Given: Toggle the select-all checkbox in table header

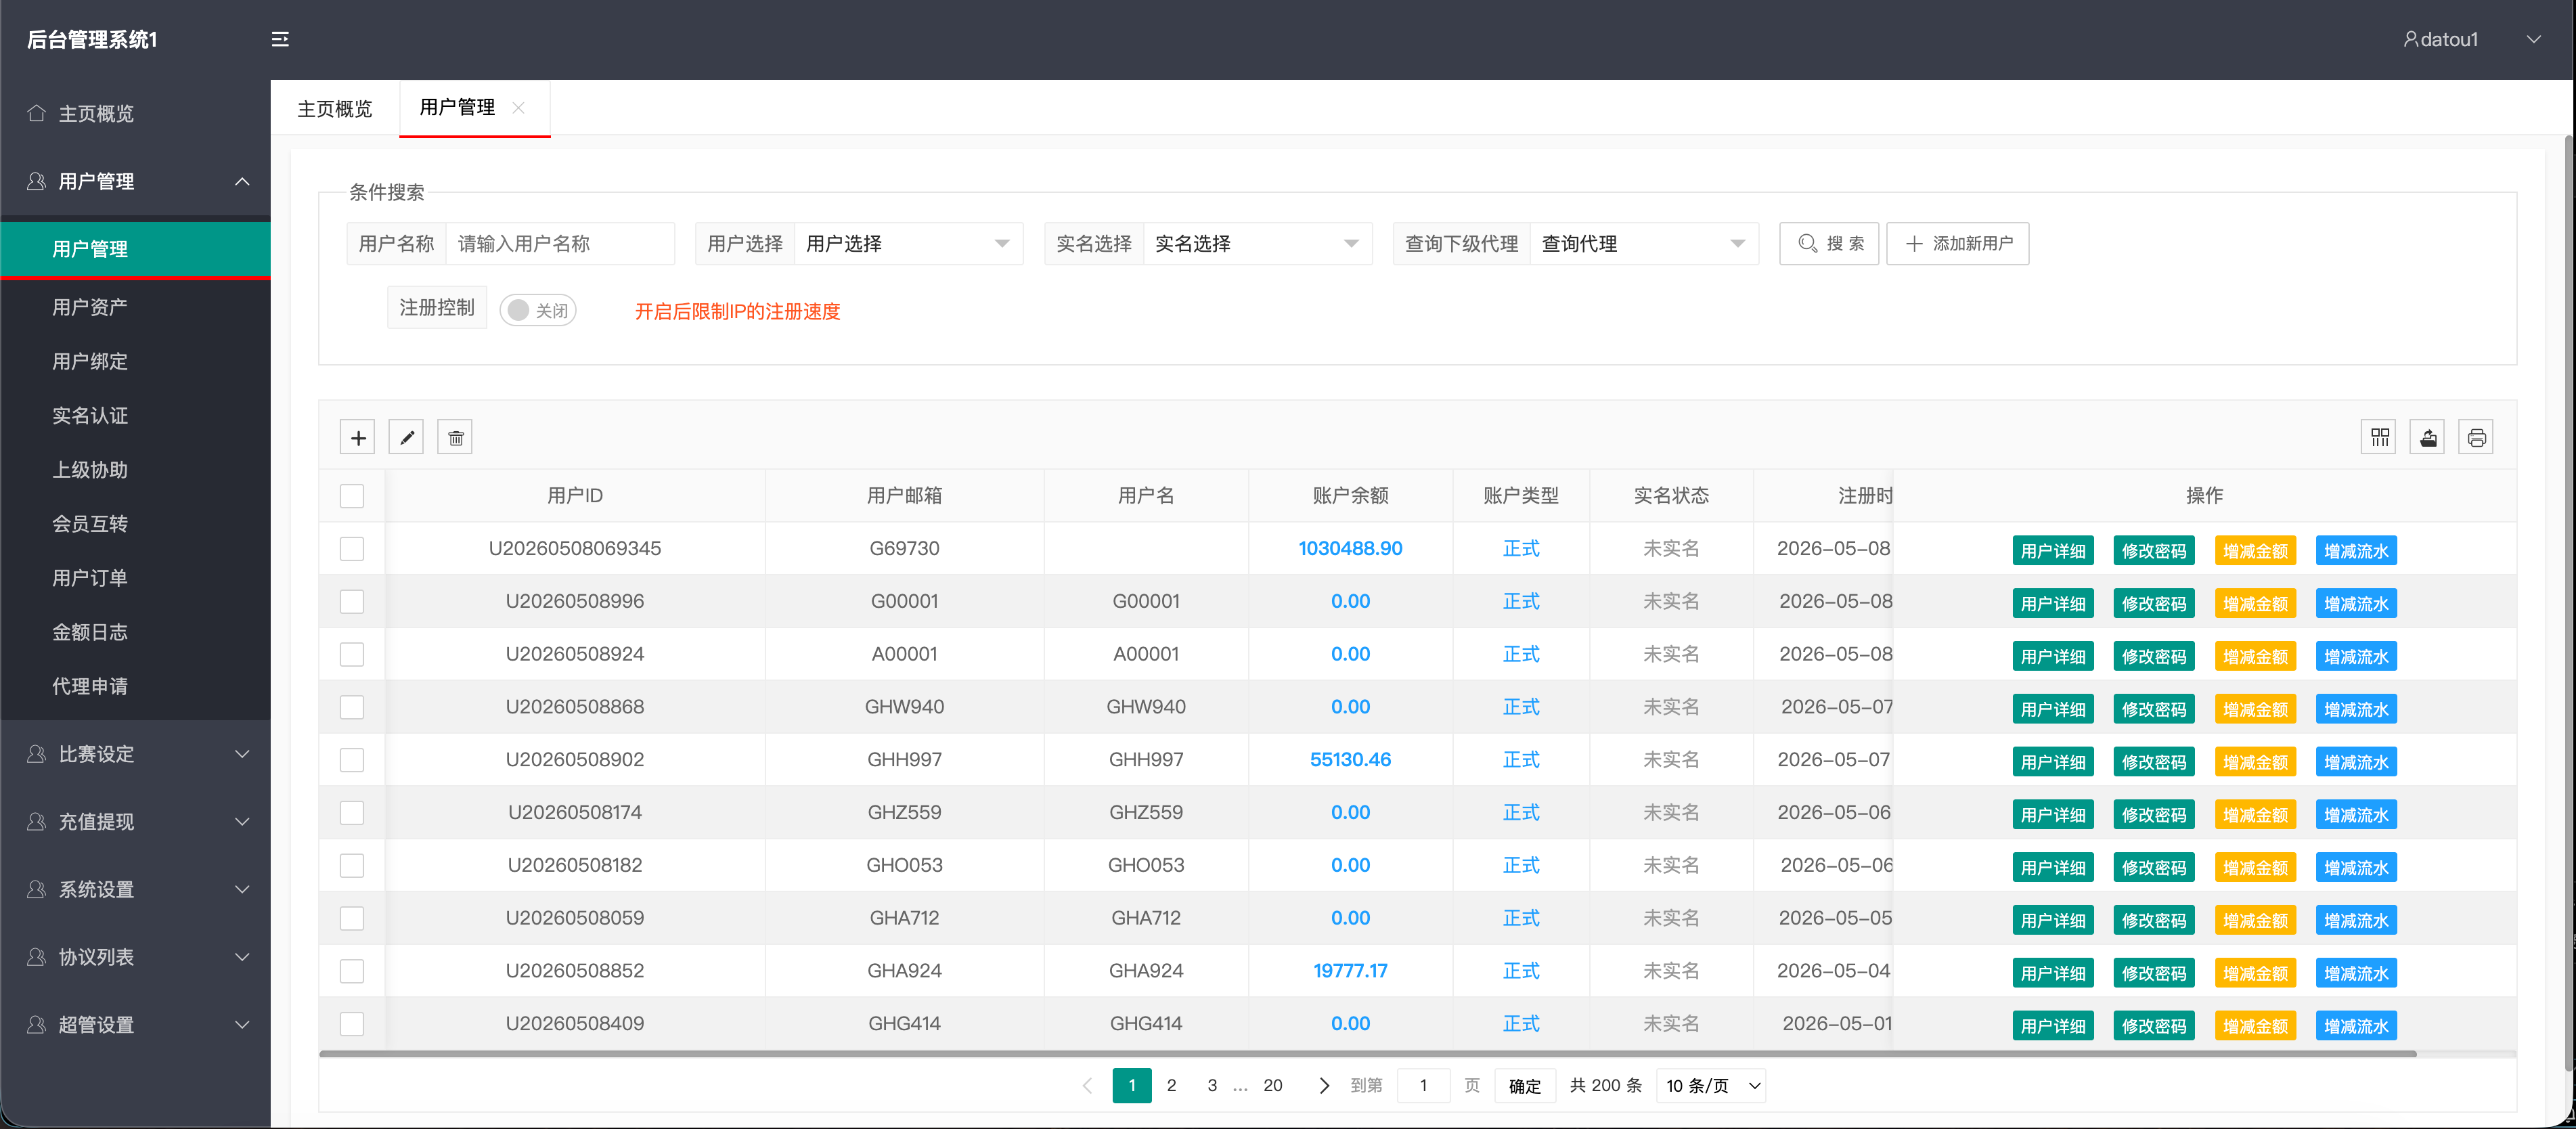Looking at the screenshot, I should (352, 496).
